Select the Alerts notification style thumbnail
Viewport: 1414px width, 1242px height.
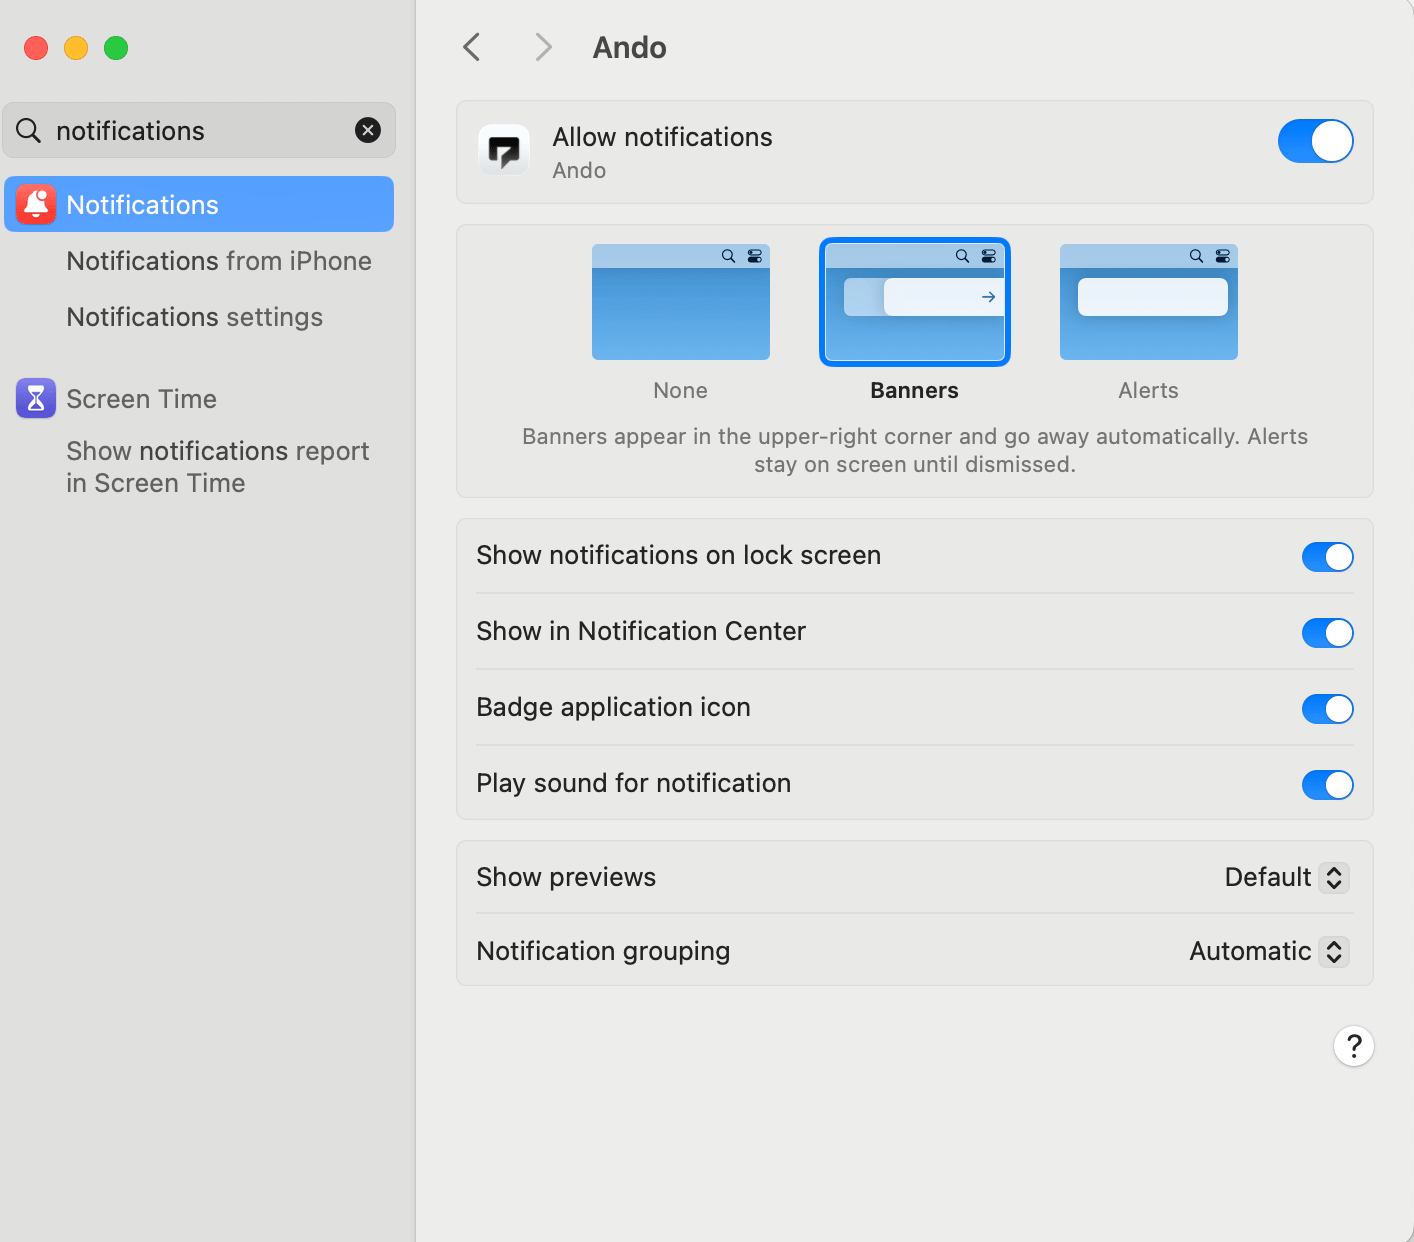[x=1149, y=302]
